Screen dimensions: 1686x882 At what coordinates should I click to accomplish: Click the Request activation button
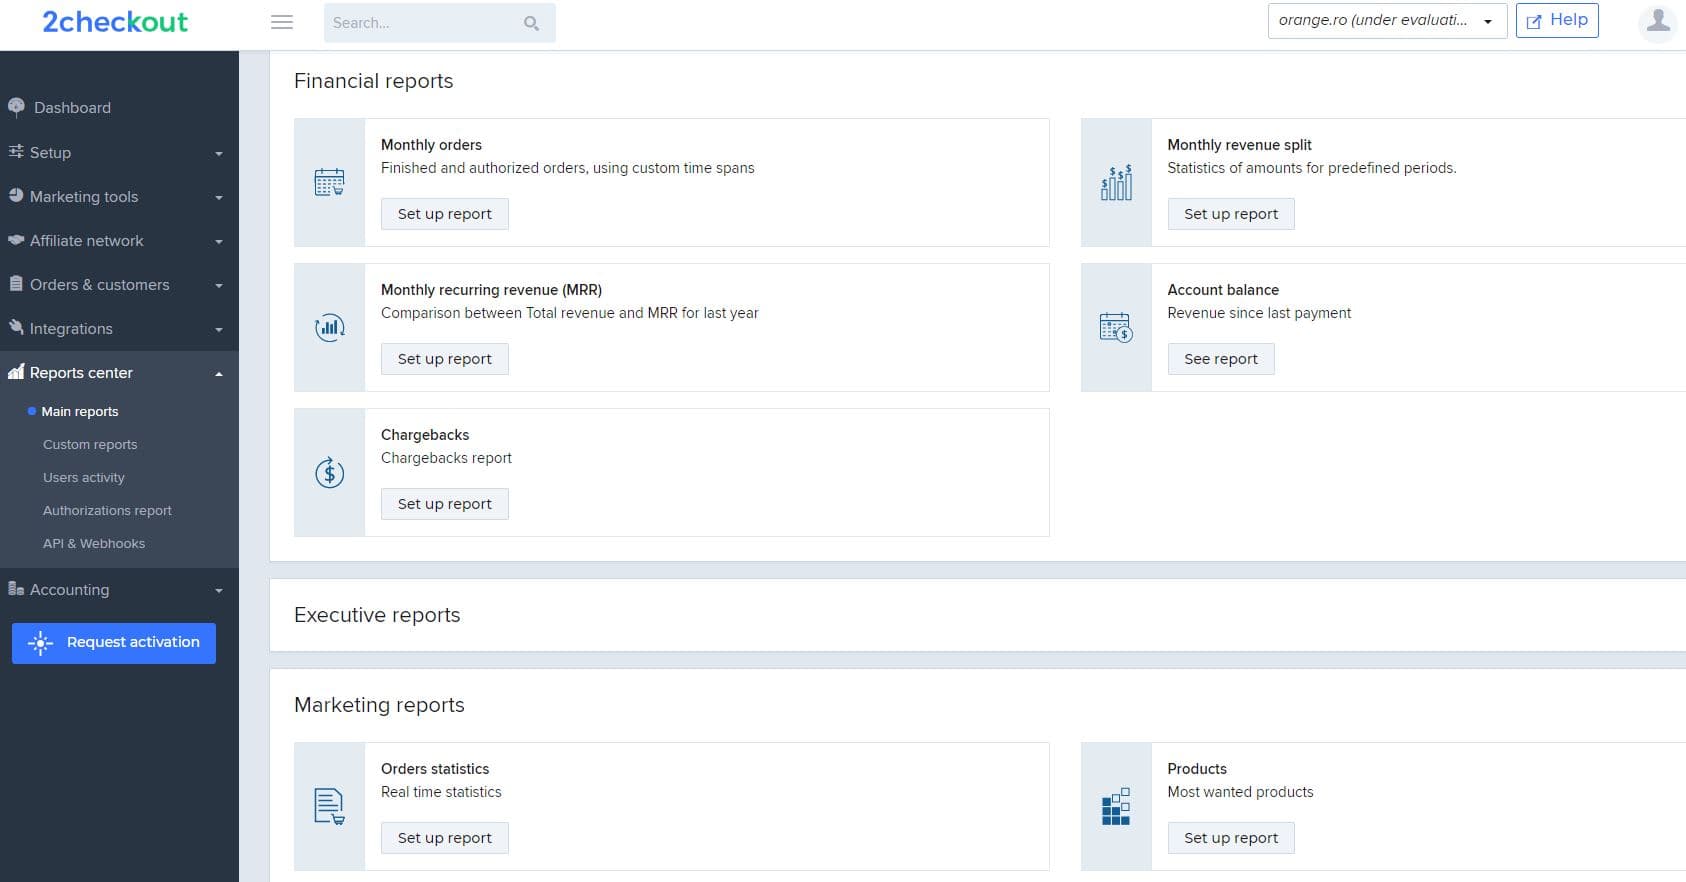point(114,643)
